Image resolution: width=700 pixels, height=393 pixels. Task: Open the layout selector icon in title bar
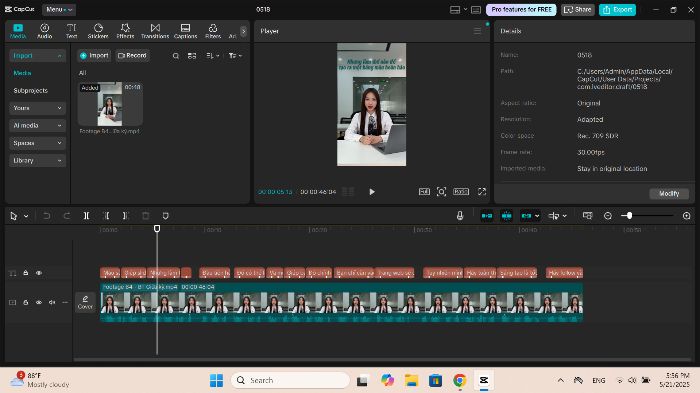458,9
